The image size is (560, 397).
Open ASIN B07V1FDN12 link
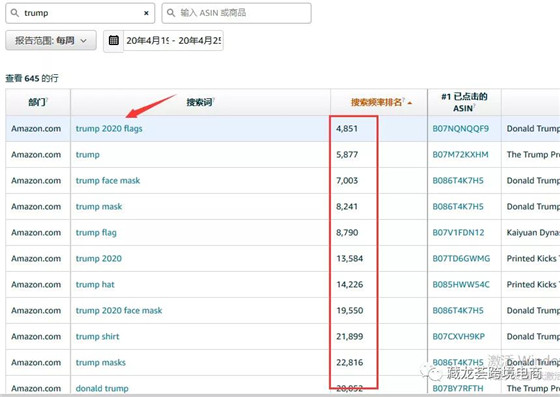[458, 233]
